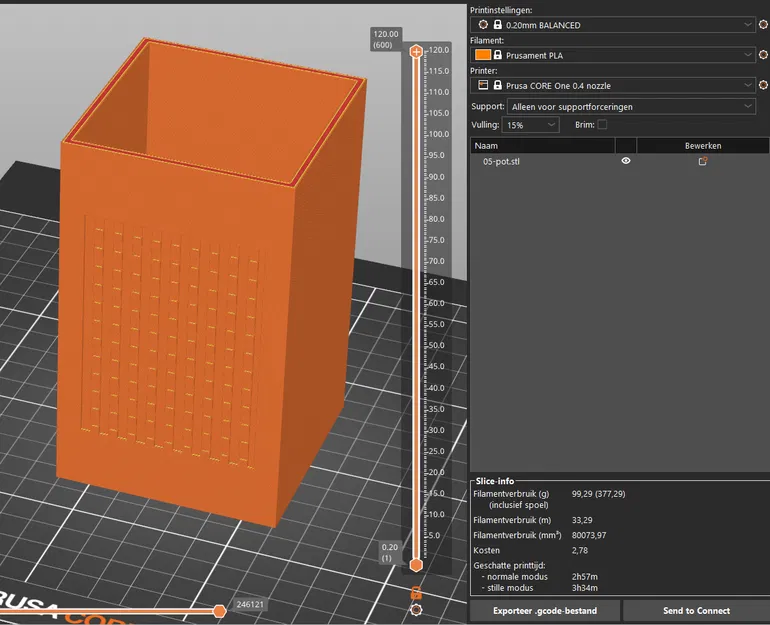The height and width of the screenshot is (625, 770).
Task: Click the printer icon in printer preset
Action: (483, 85)
